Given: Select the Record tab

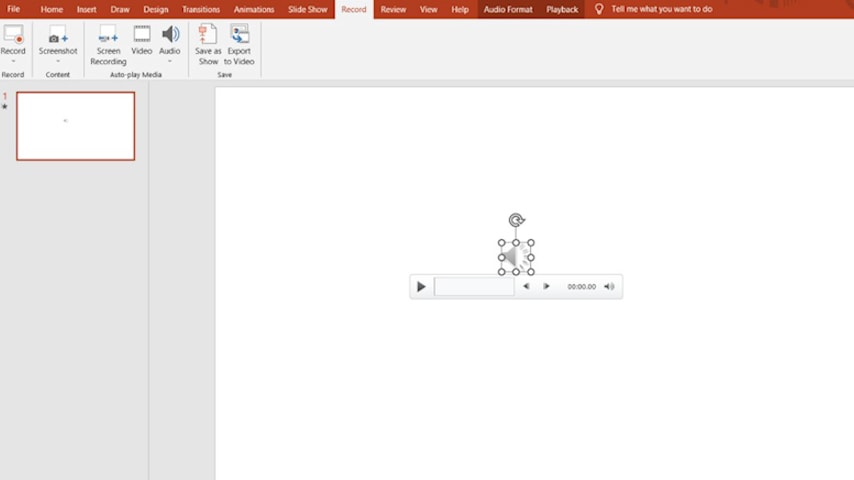Looking at the screenshot, I should pyautogui.click(x=354, y=9).
